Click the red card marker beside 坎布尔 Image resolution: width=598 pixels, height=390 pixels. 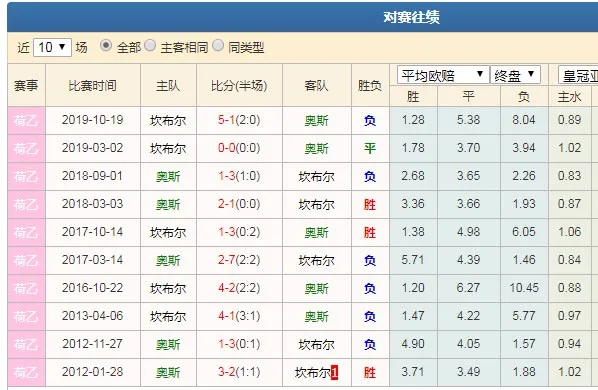pyautogui.click(x=334, y=372)
